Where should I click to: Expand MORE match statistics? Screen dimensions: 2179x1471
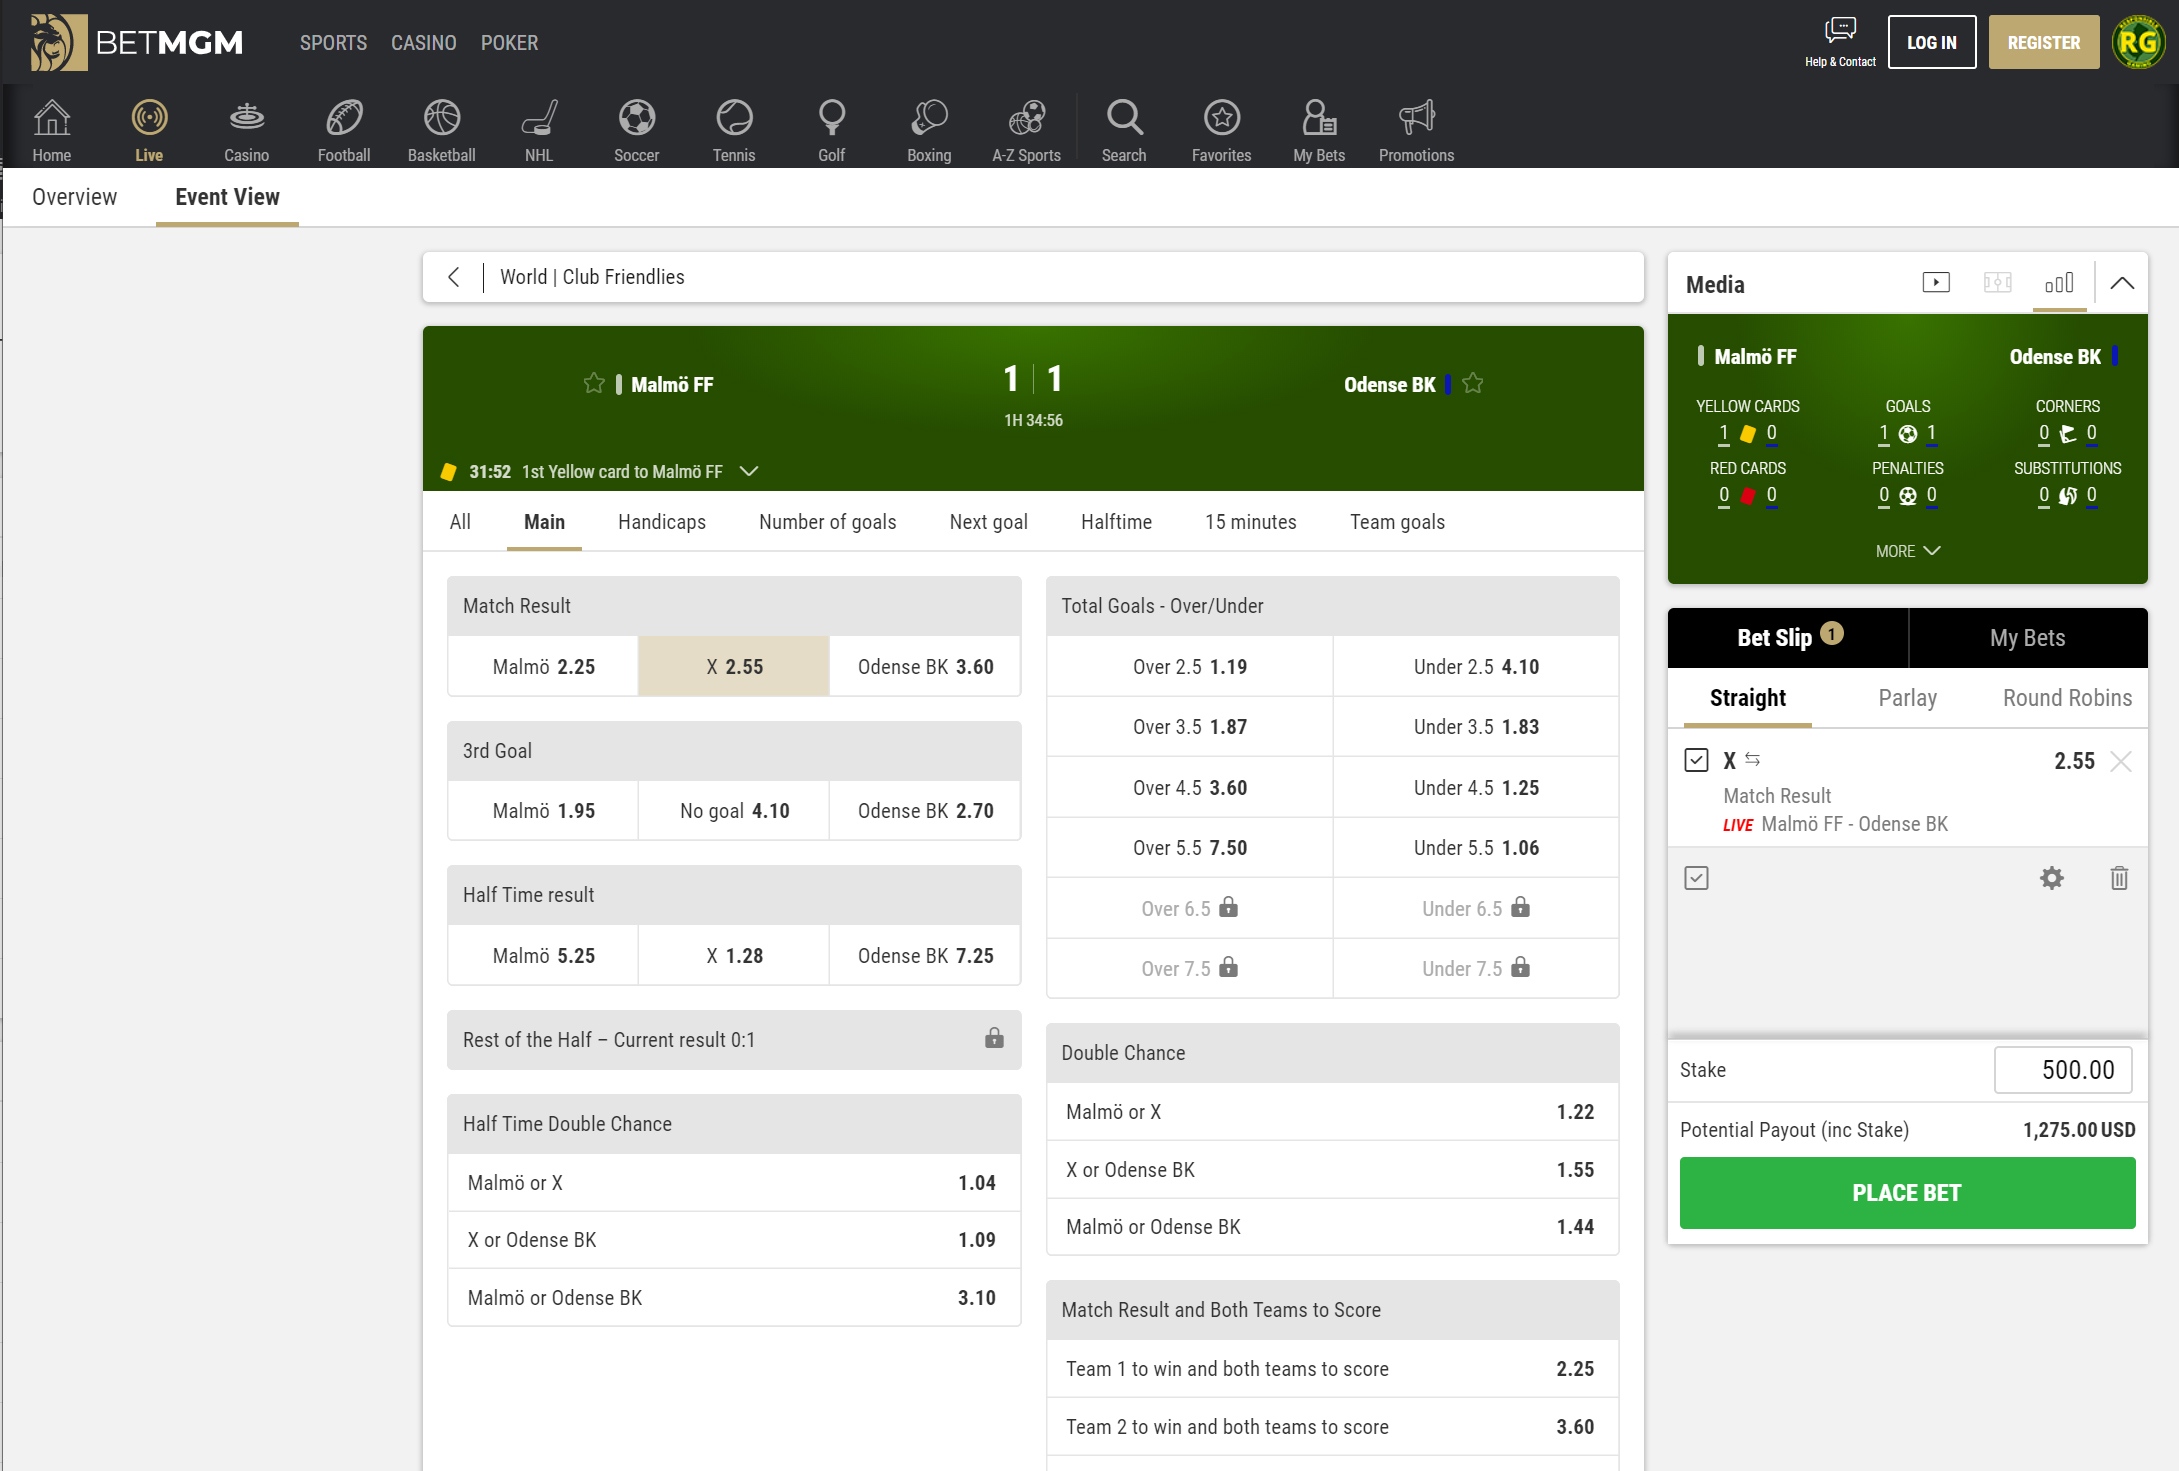(1908, 551)
